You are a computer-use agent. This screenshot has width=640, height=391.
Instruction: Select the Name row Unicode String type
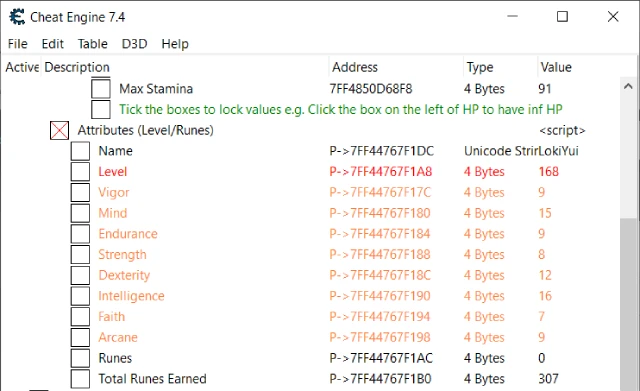point(501,151)
